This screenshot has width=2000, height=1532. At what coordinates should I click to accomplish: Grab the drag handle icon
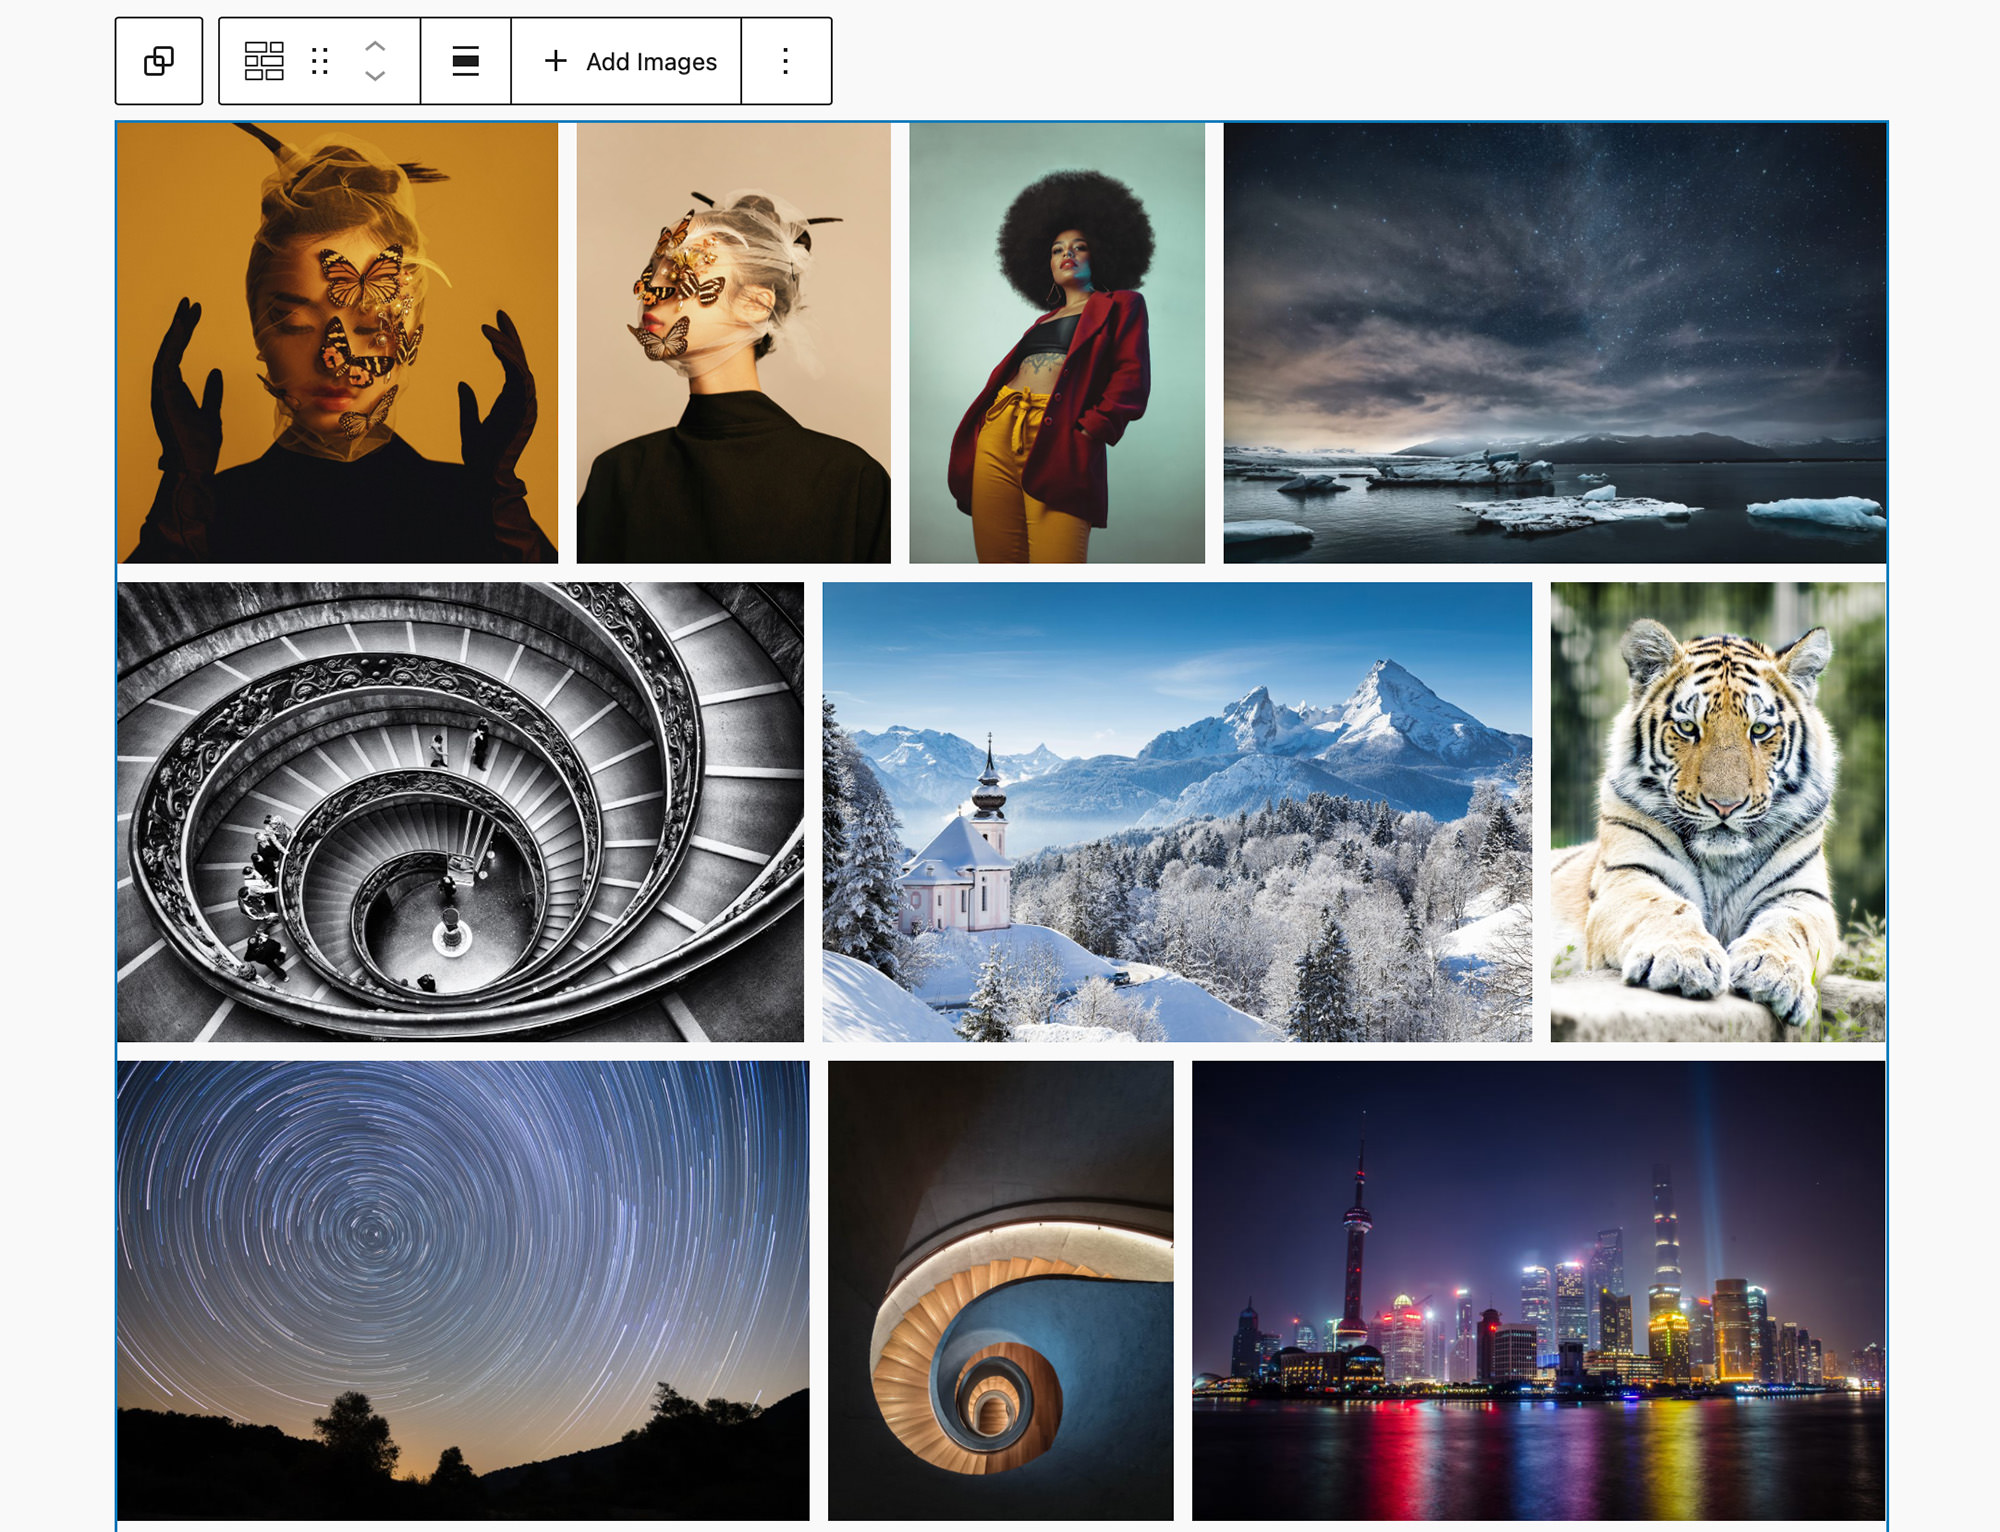[320, 61]
